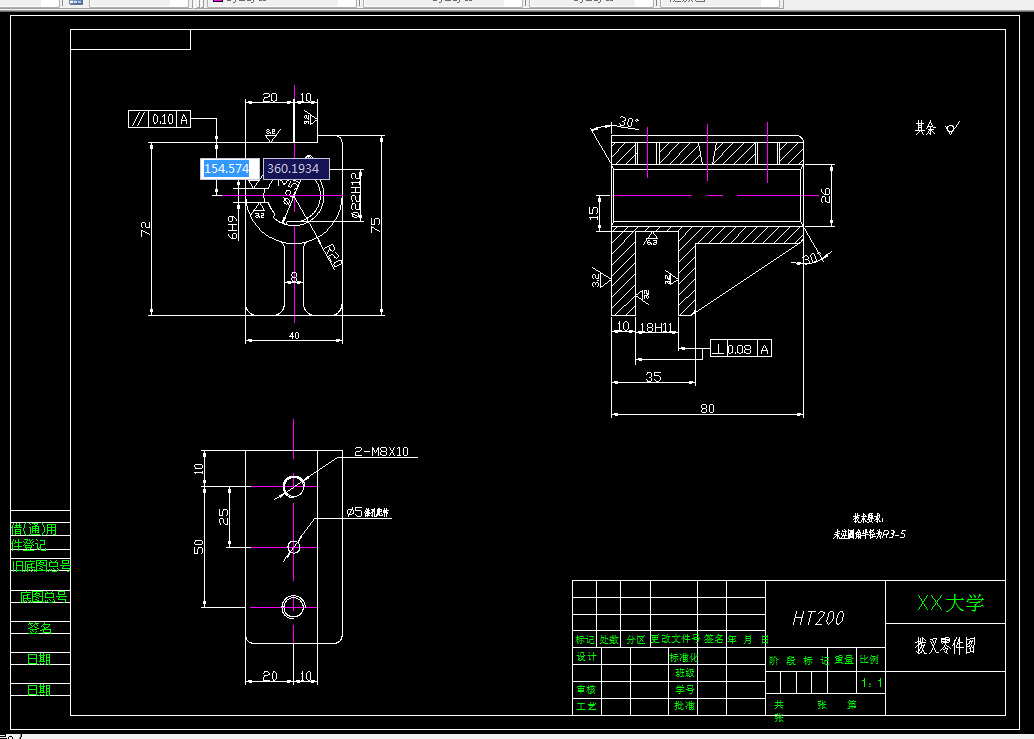The height and width of the screenshot is (739, 1034).
Task: Select the XX大学 title text
Action: point(950,603)
